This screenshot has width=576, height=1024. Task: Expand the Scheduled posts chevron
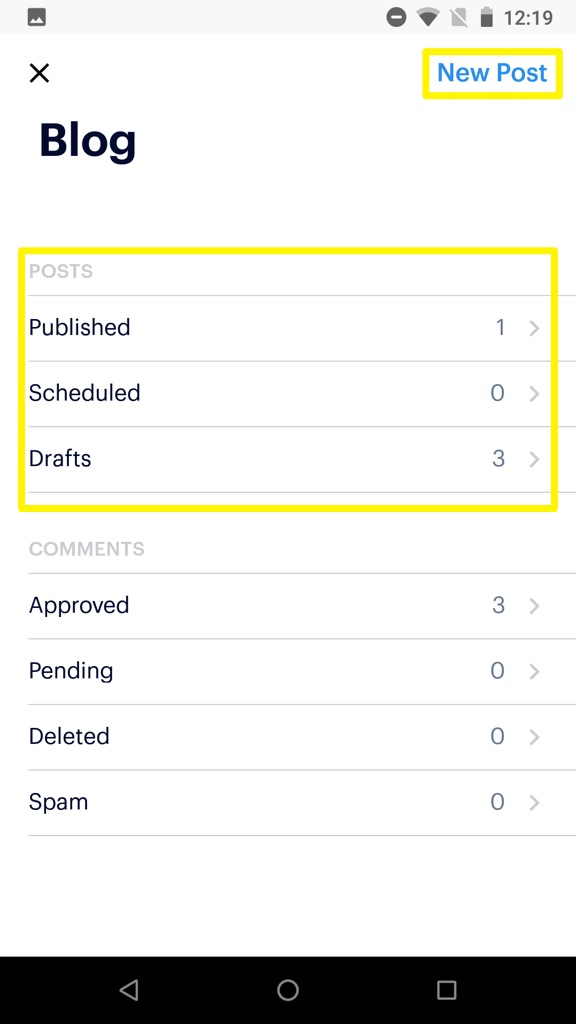pos(533,393)
